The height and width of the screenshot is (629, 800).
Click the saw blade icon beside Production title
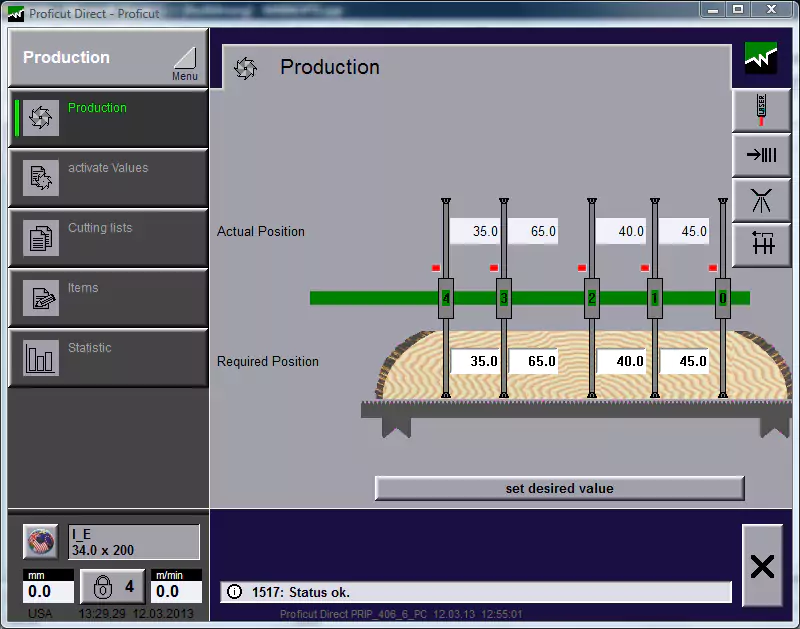tap(245, 68)
